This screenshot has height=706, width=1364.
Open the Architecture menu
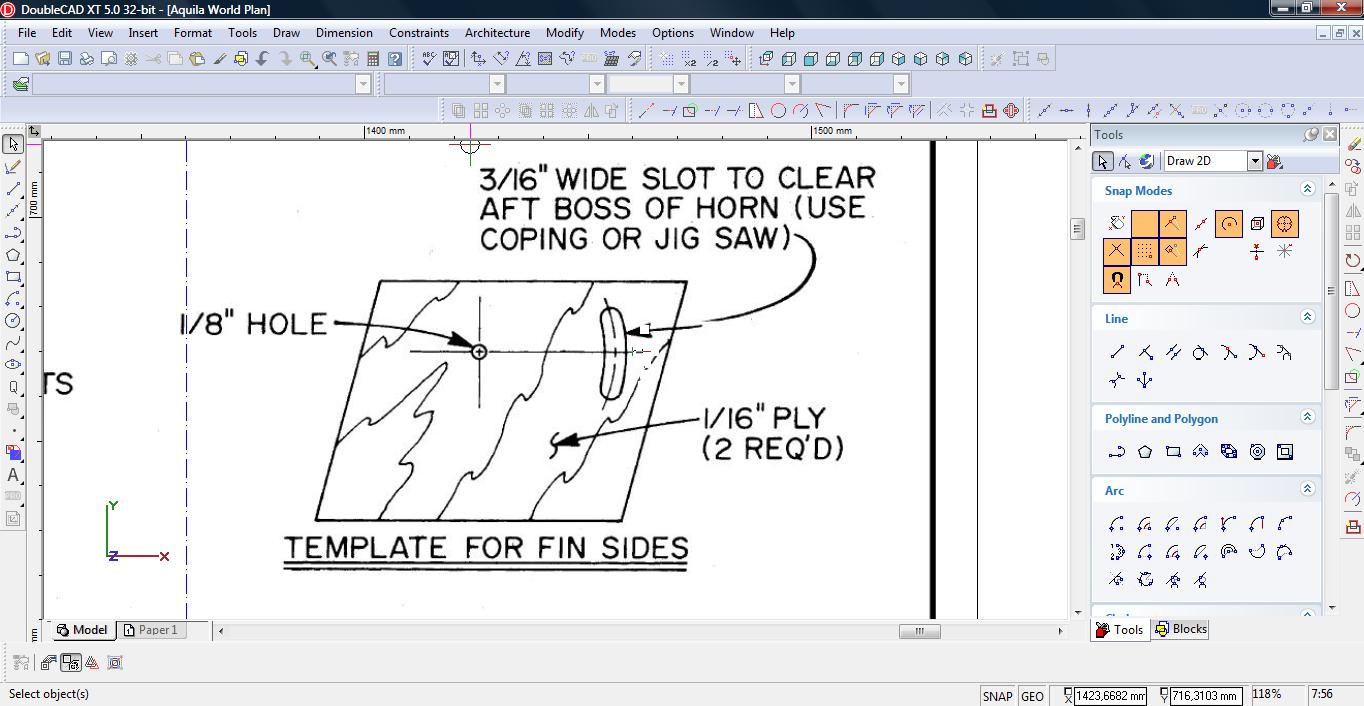click(x=497, y=32)
